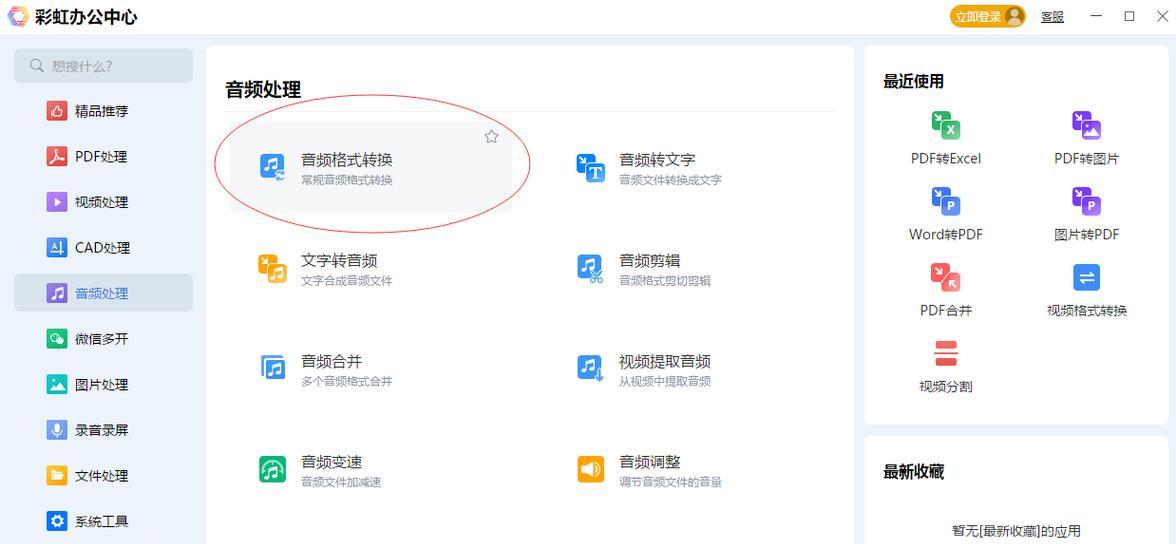Open 微信多开 in the sidebar

104,339
